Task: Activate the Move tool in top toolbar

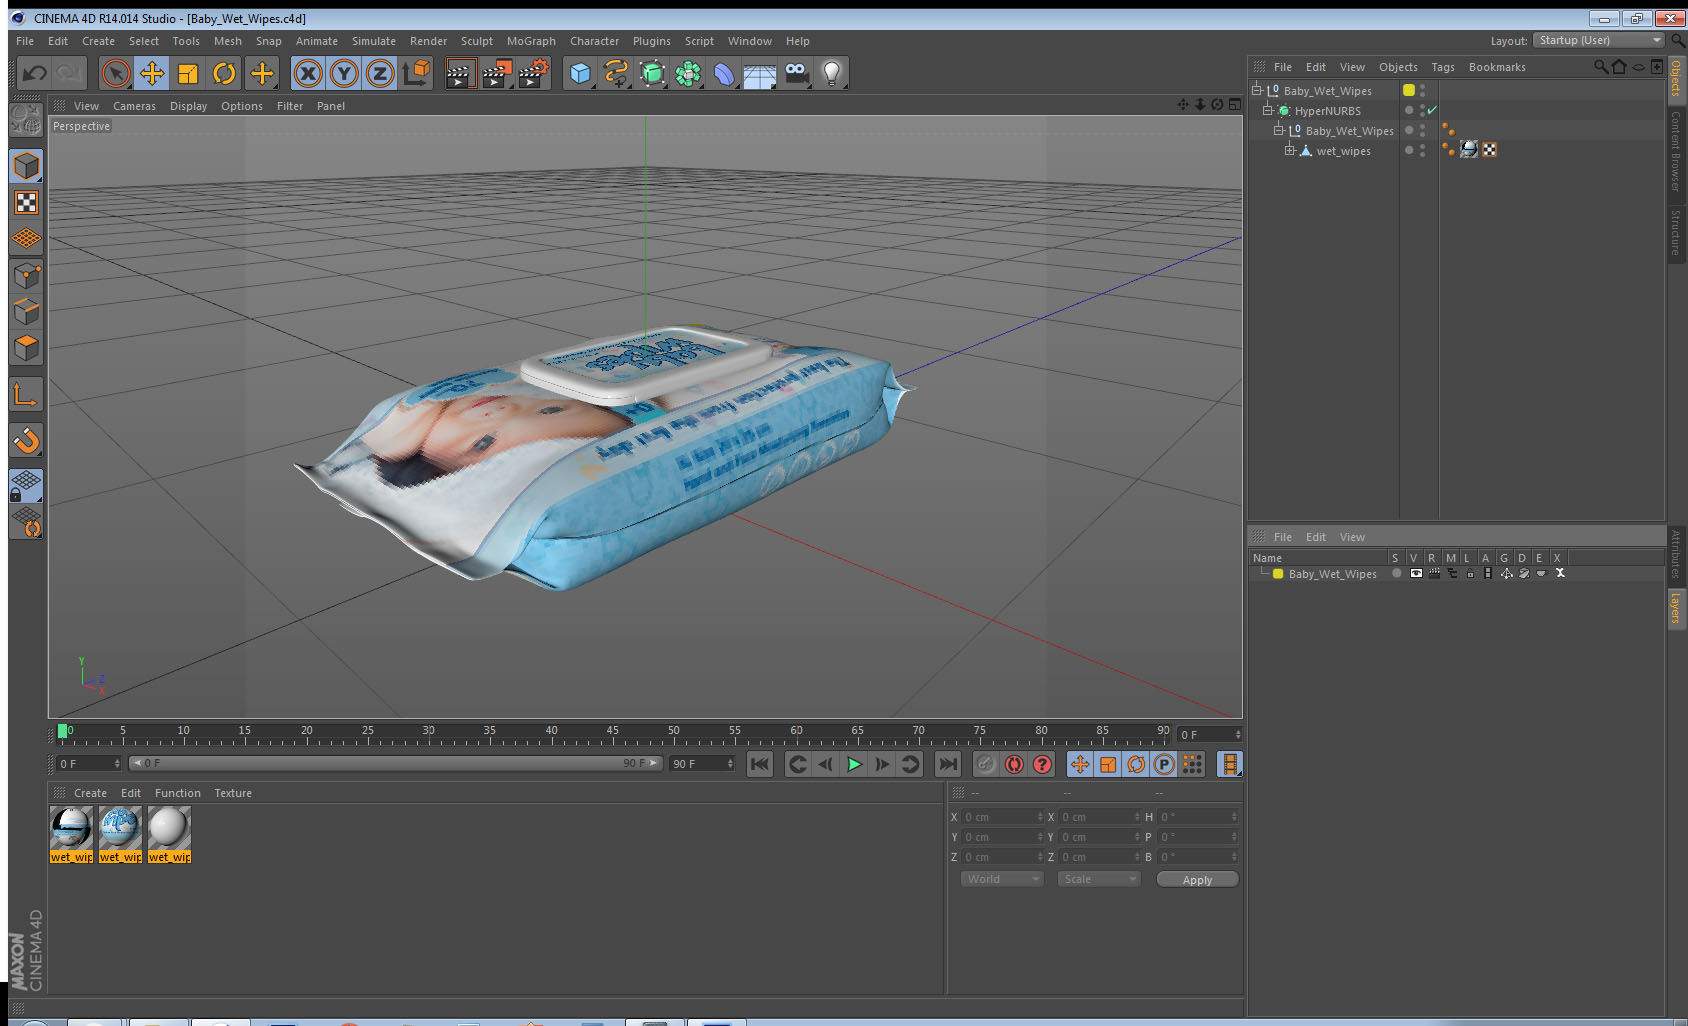Action: [152, 73]
